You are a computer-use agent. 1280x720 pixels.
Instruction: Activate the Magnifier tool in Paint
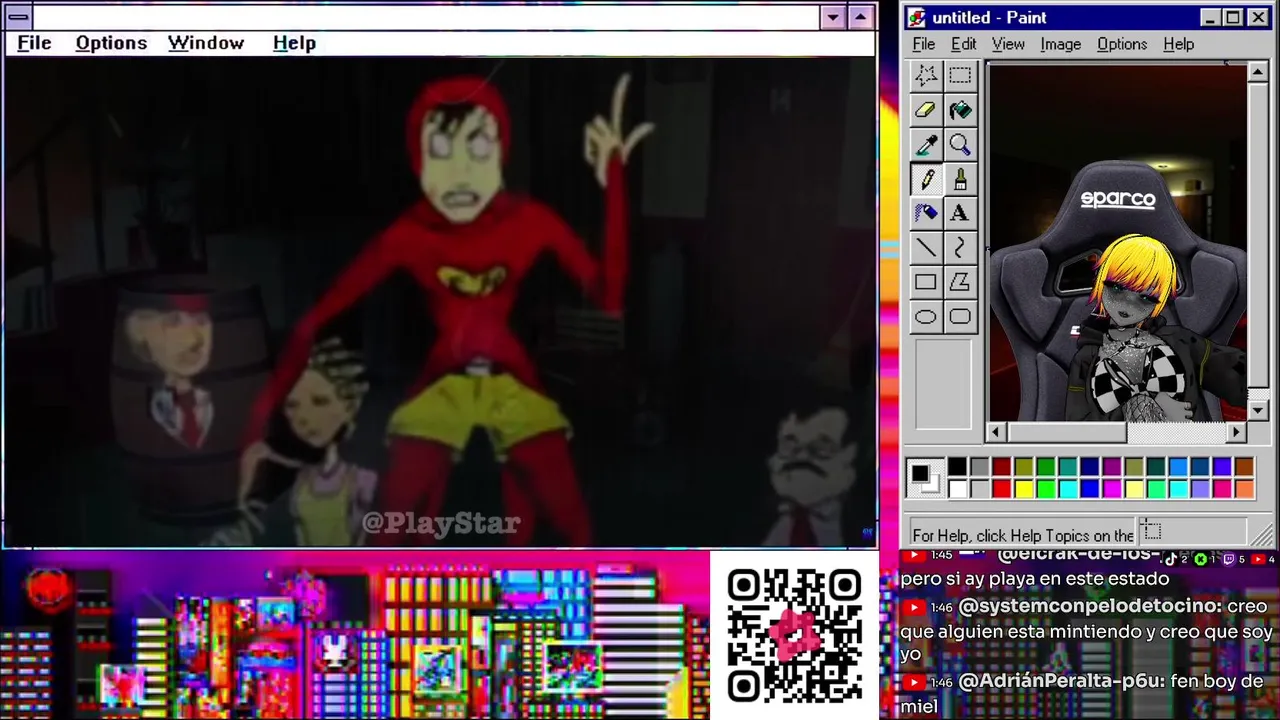point(960,145)
